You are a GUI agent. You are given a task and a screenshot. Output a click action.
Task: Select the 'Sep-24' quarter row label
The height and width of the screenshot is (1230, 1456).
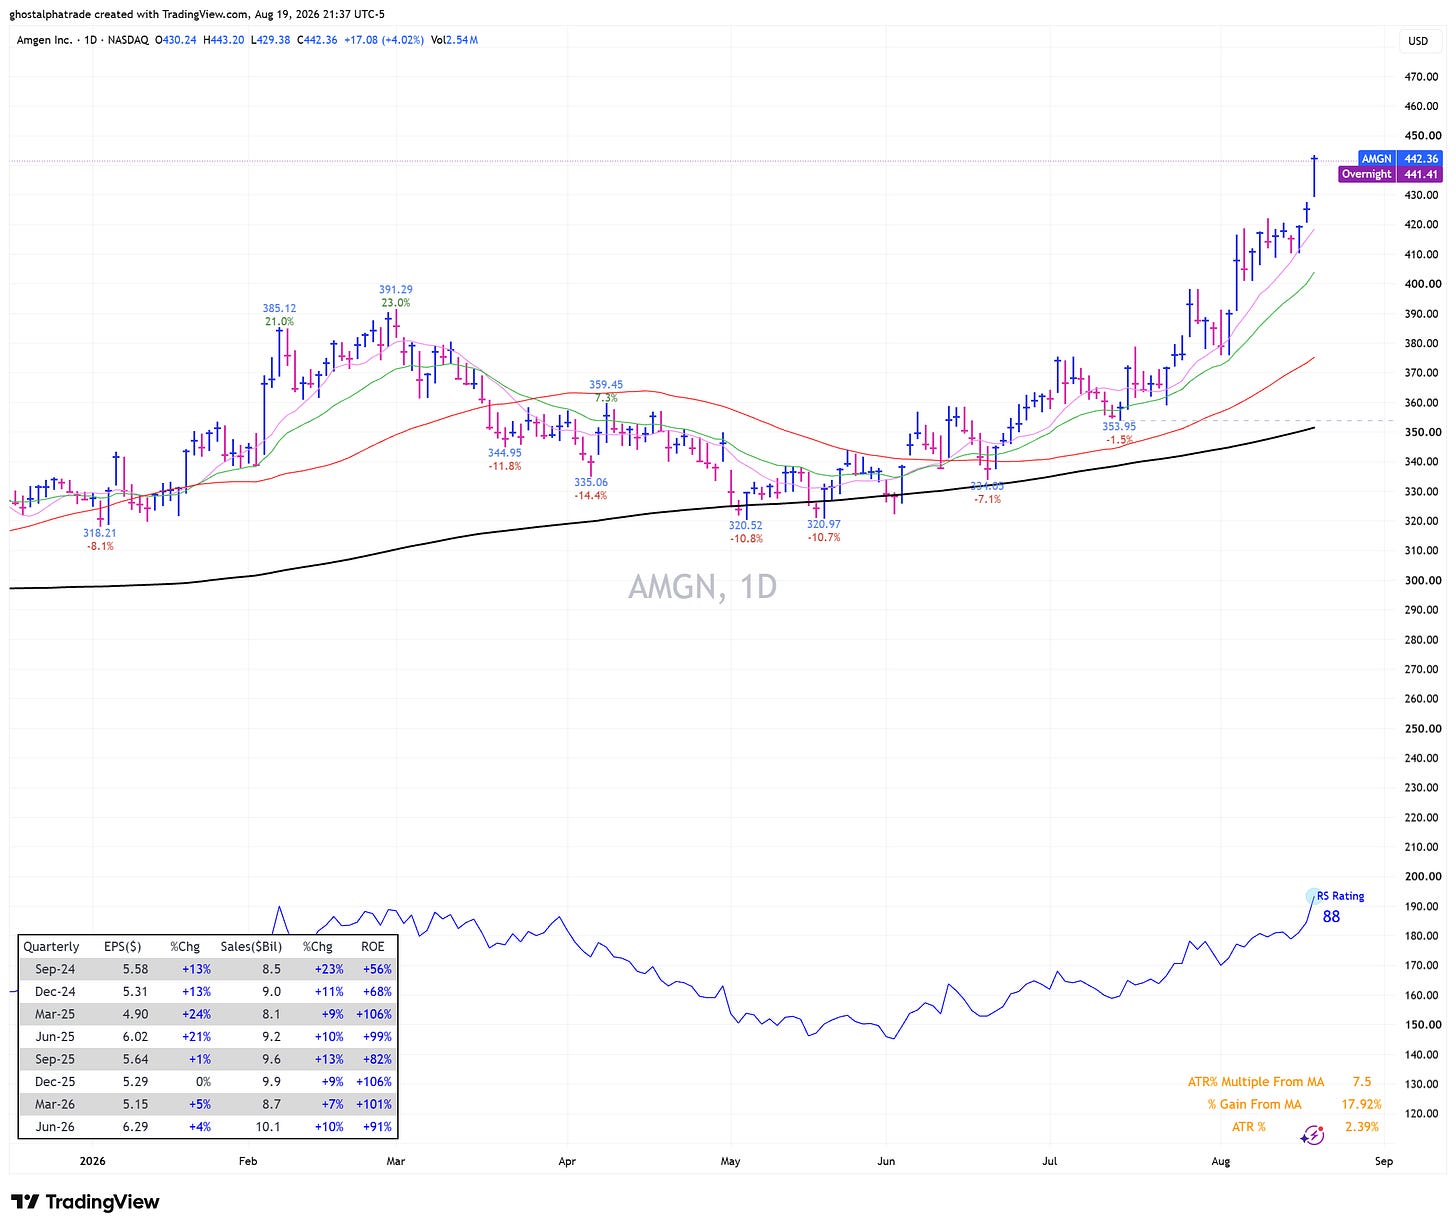click(x=55, y=969)
